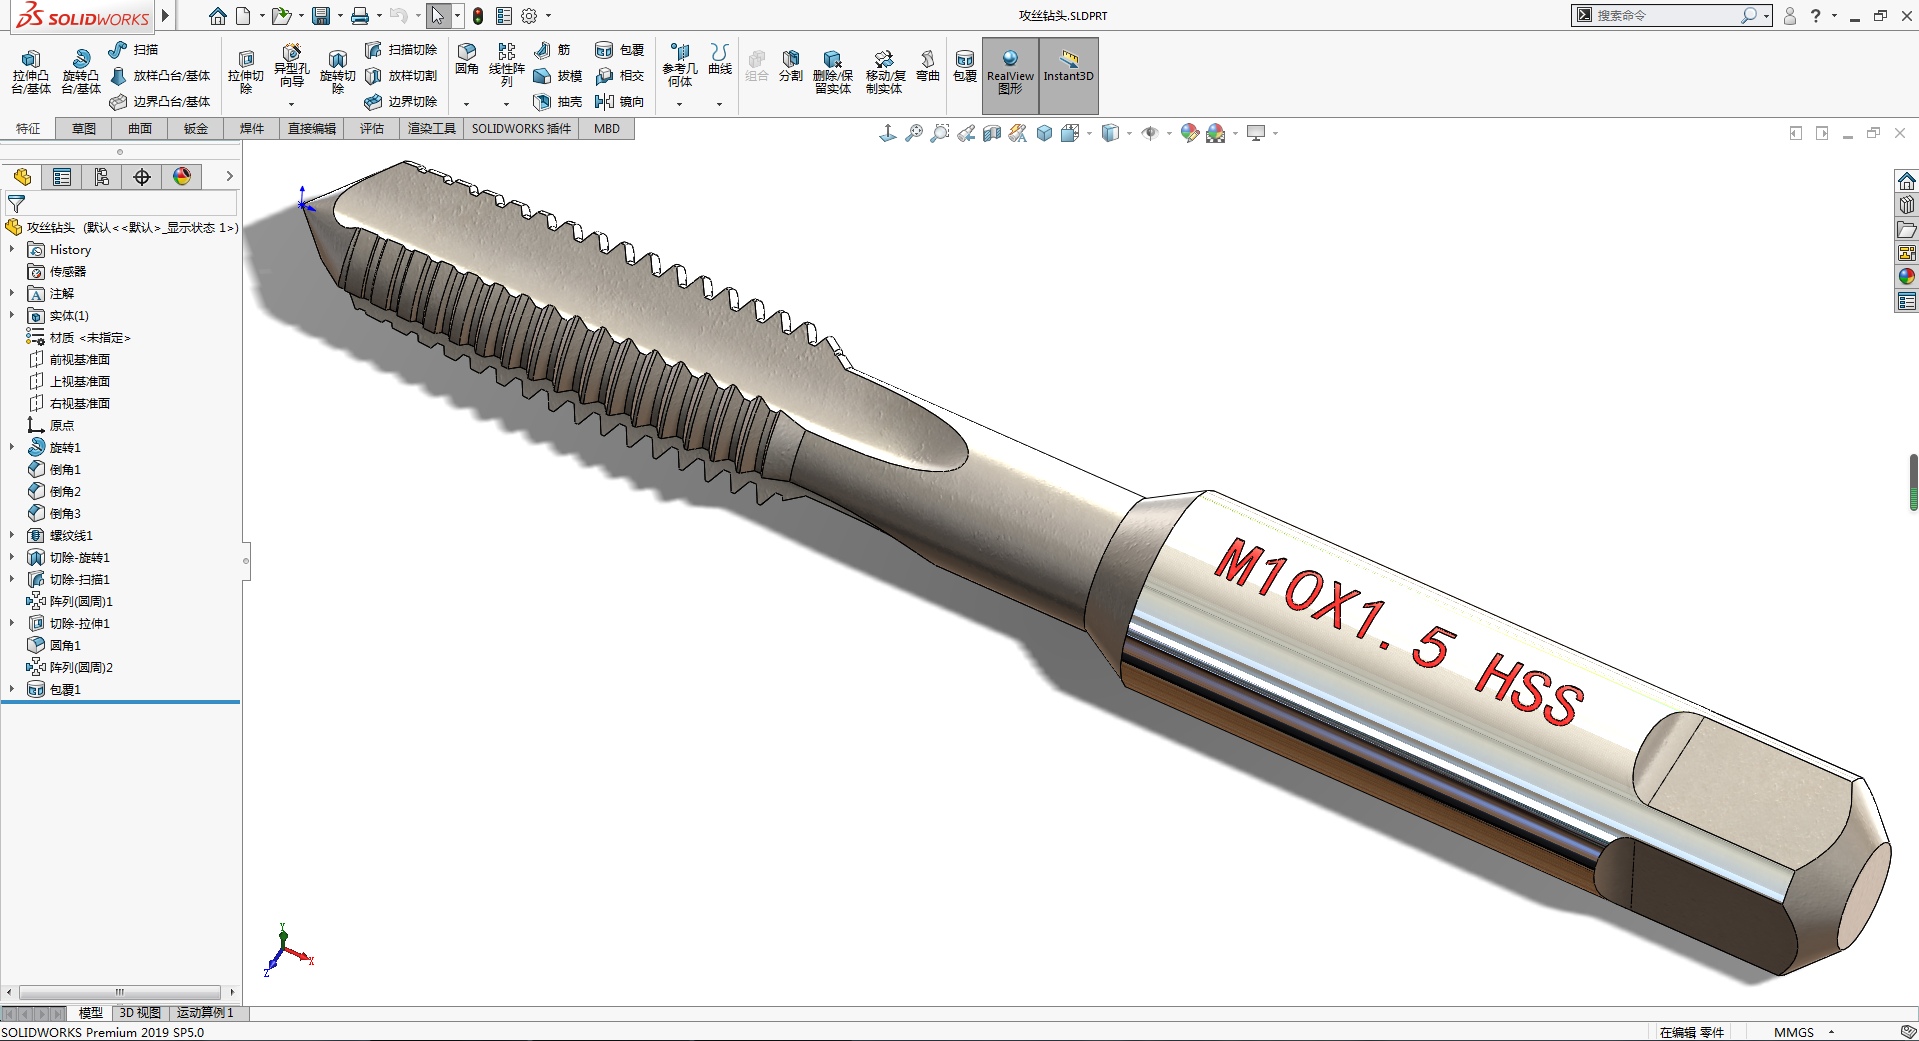
Task: Select the 拉伸切除 extruded cut tool
Action: [246, 72]
